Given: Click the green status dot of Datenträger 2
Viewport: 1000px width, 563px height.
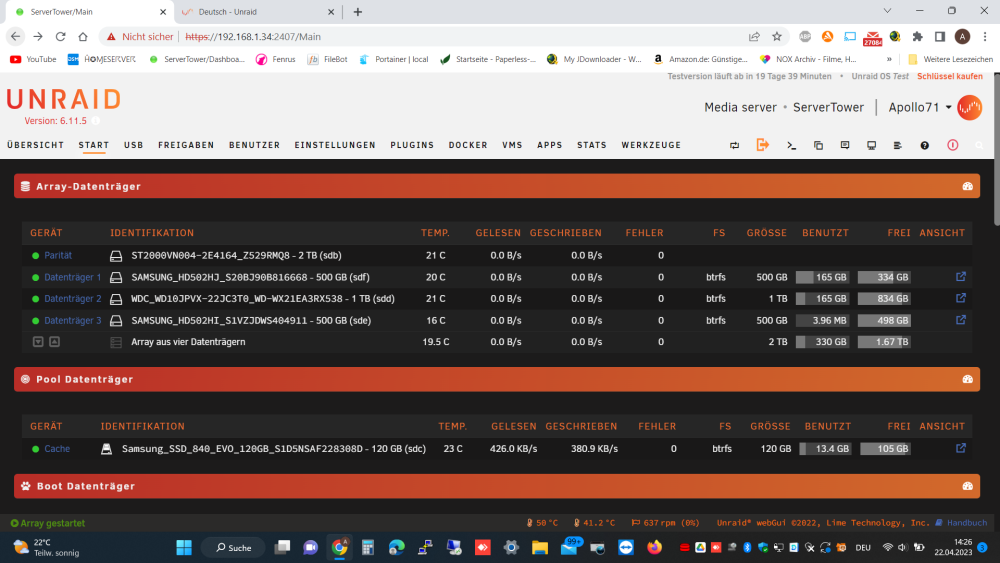Looking at the screenshot, I should coord(36,299).
